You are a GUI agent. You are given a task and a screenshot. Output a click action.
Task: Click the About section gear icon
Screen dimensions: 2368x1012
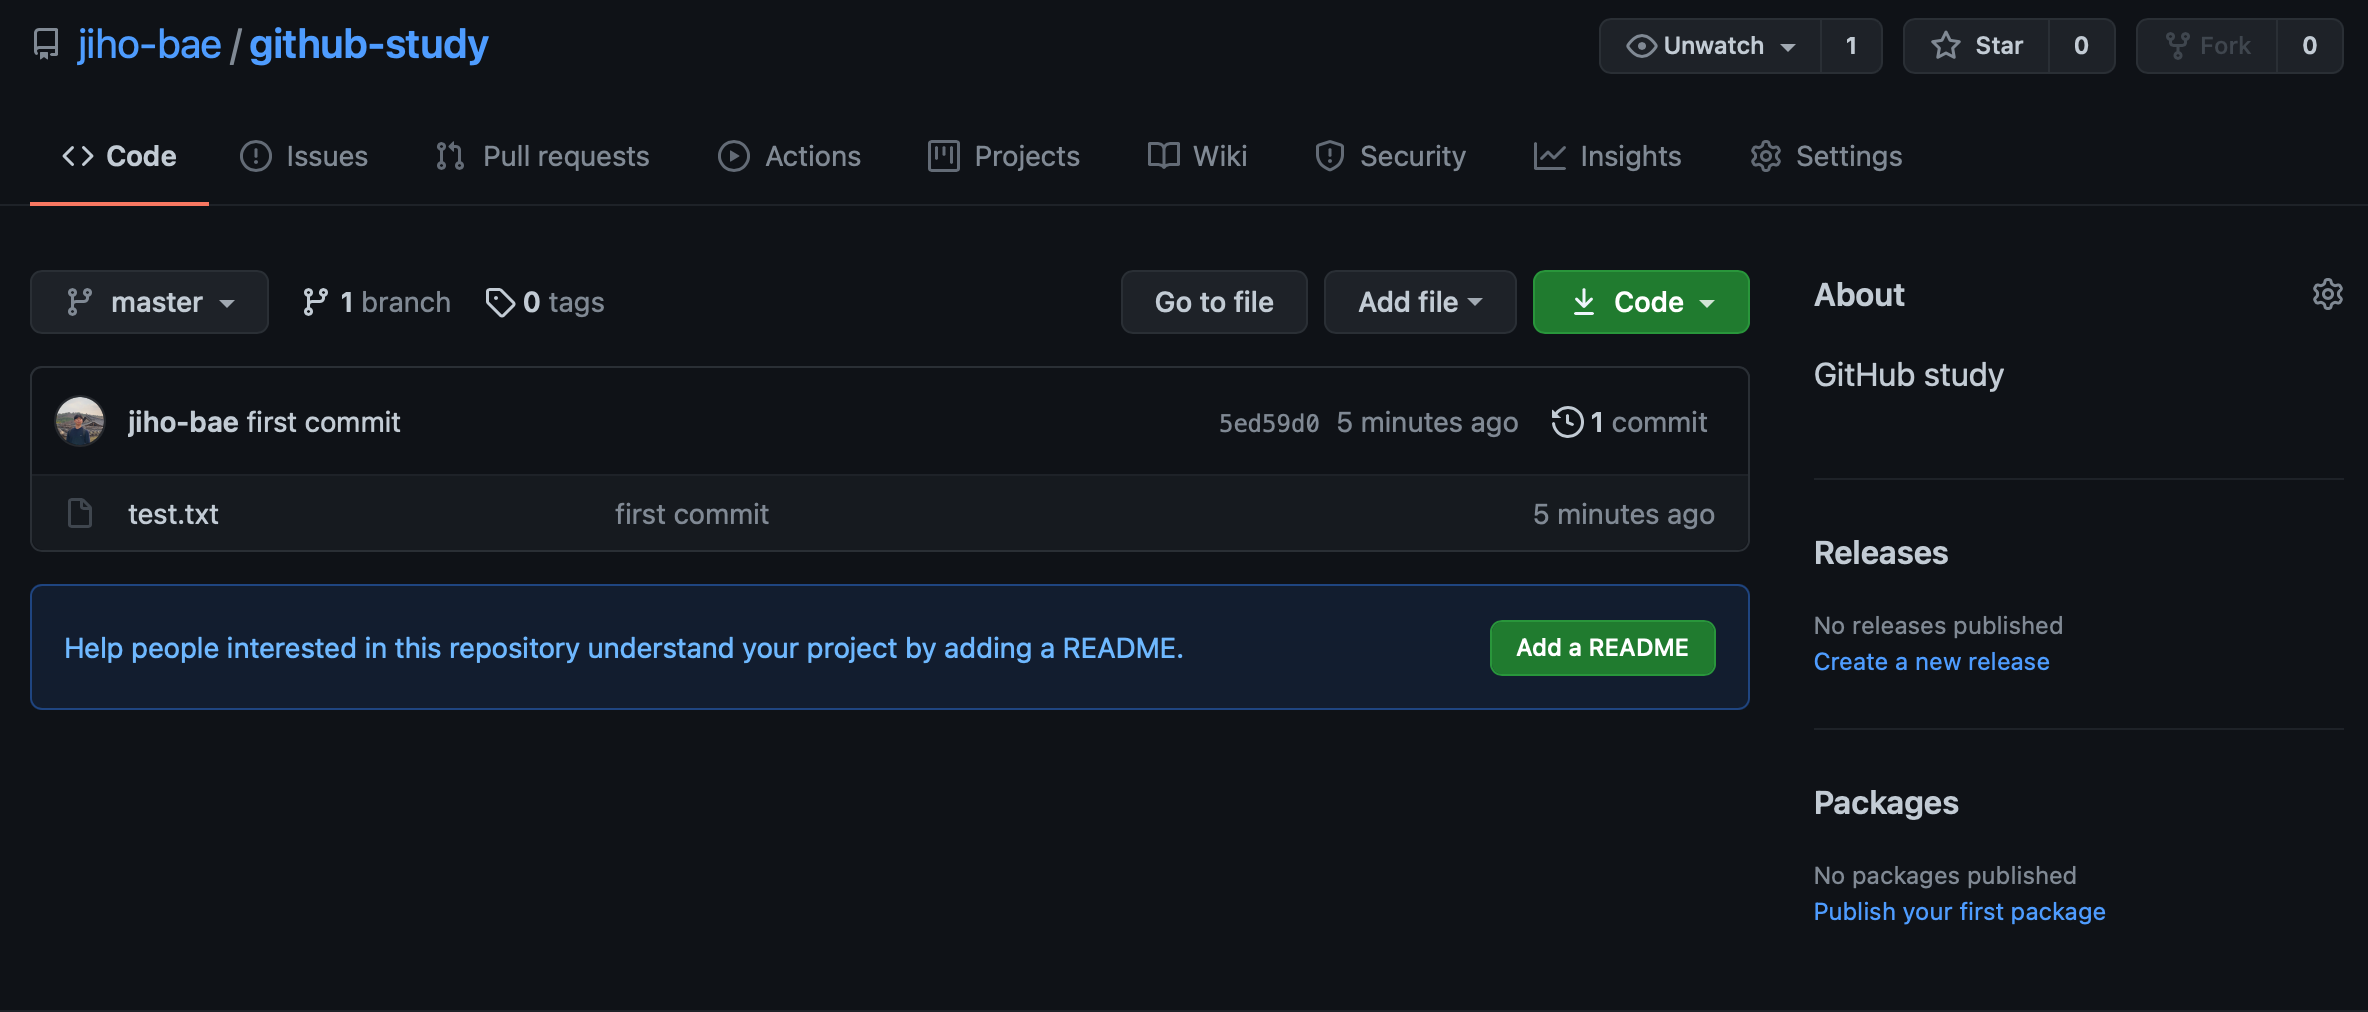2327,294
